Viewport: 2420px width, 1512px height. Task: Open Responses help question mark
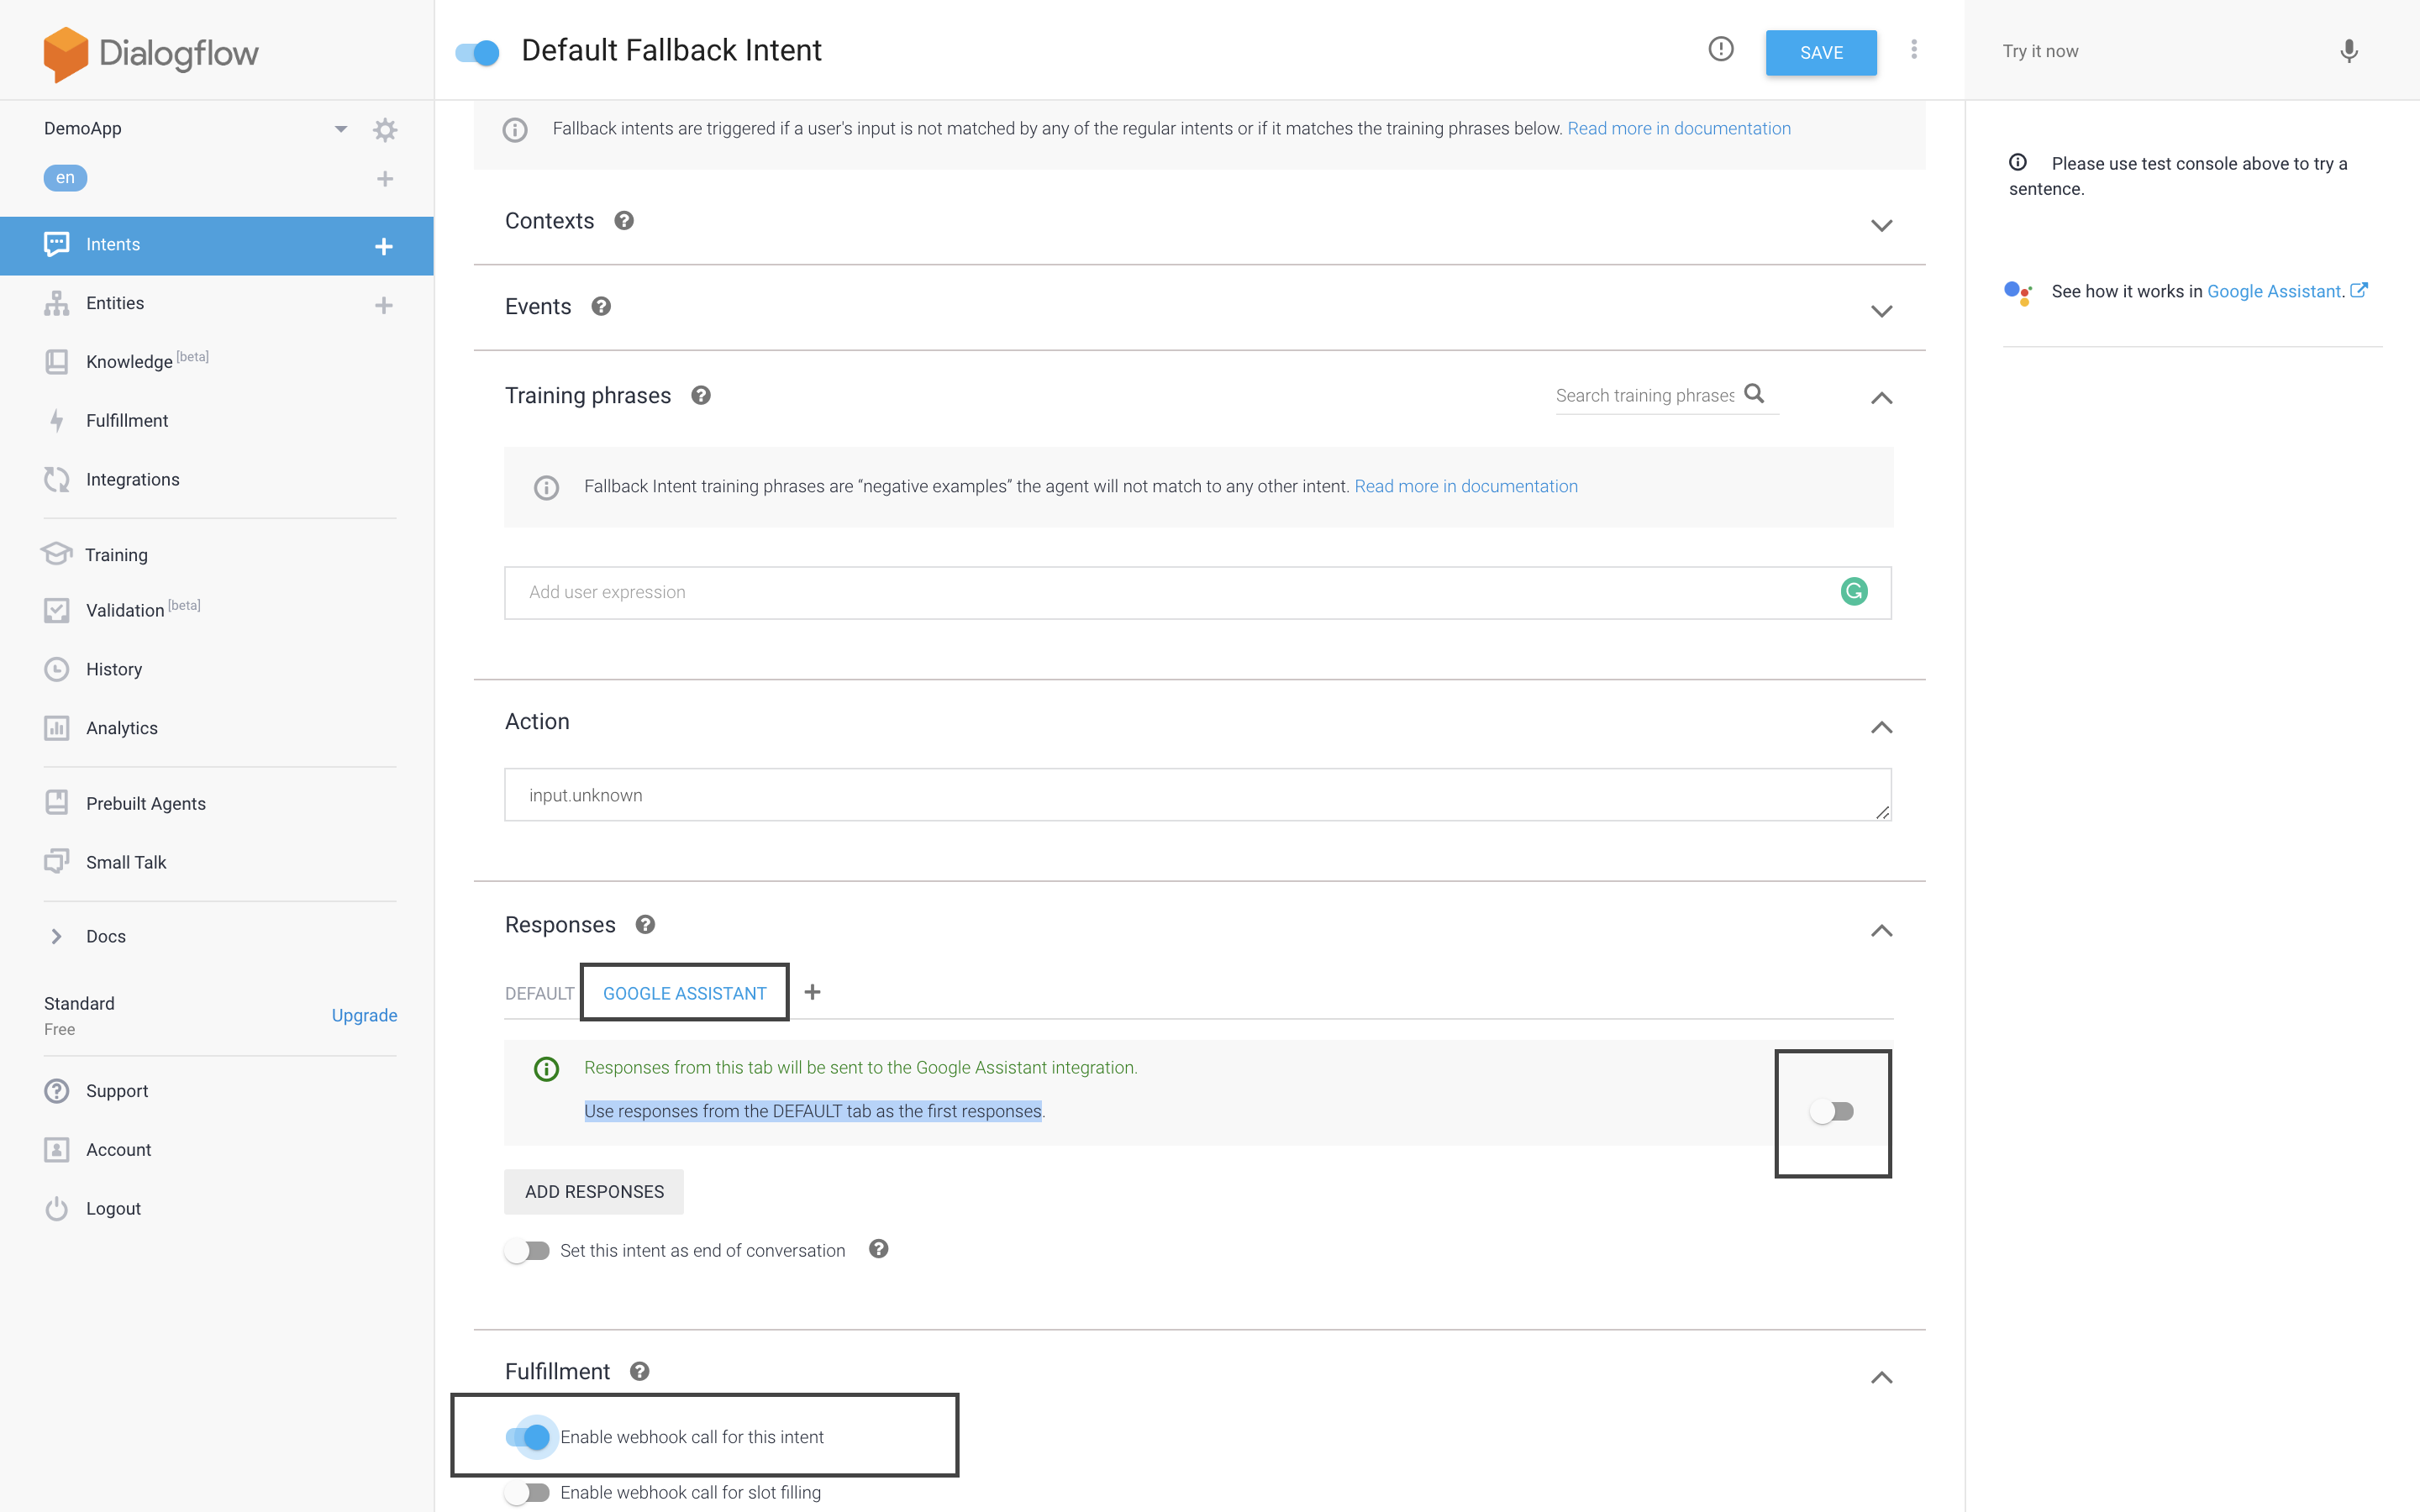pos(645,925)
